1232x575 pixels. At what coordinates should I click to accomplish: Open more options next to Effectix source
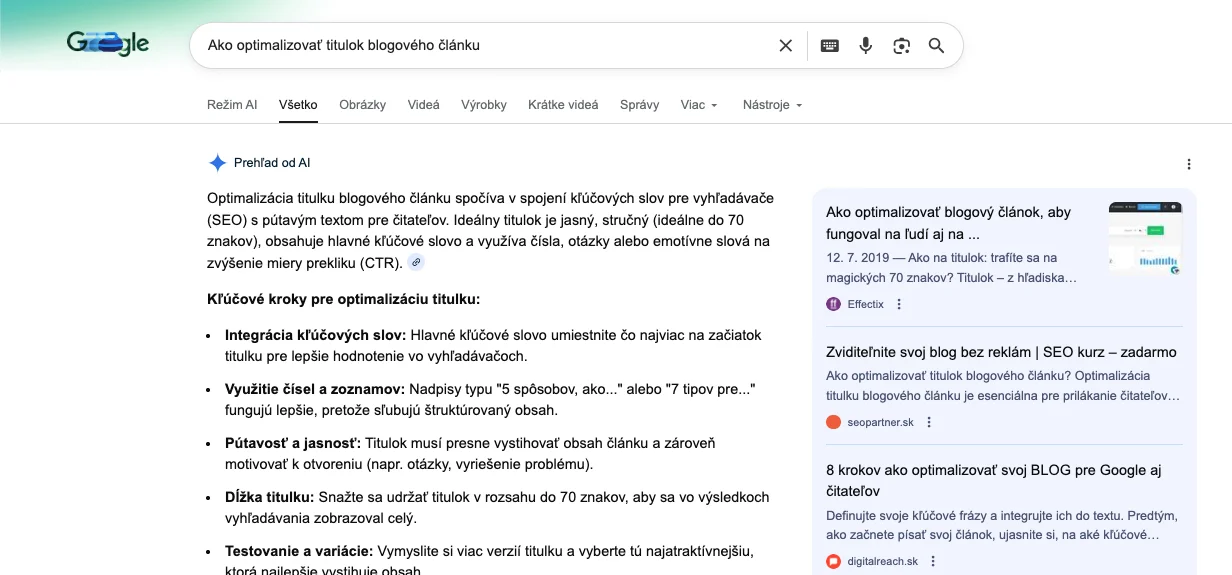pyautogui.click(x=898, y=304)
